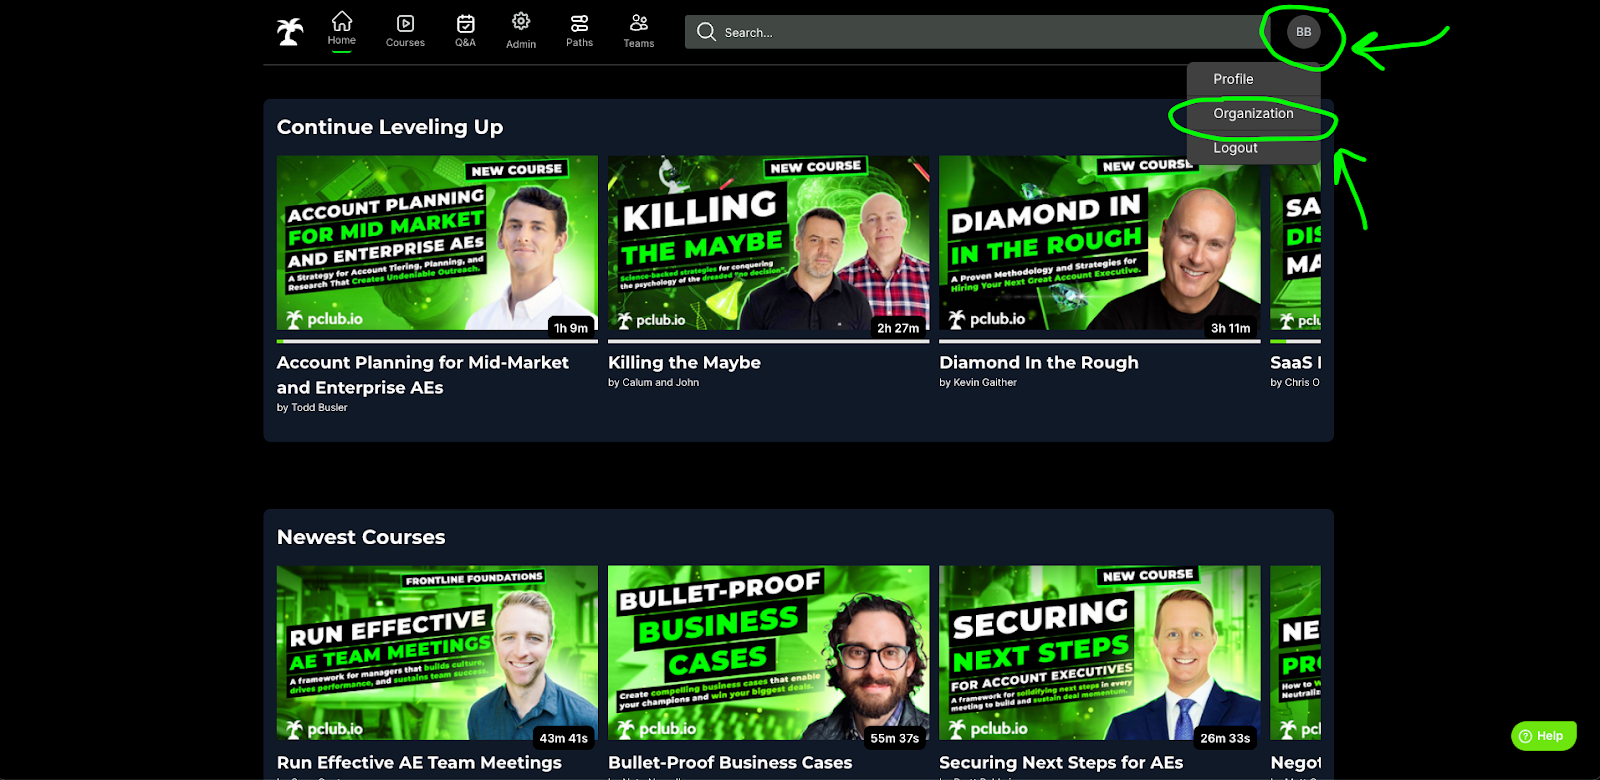Open the Q&A page
The width and height of the screenshot is (1600, 780).
(x=466, y=31)
